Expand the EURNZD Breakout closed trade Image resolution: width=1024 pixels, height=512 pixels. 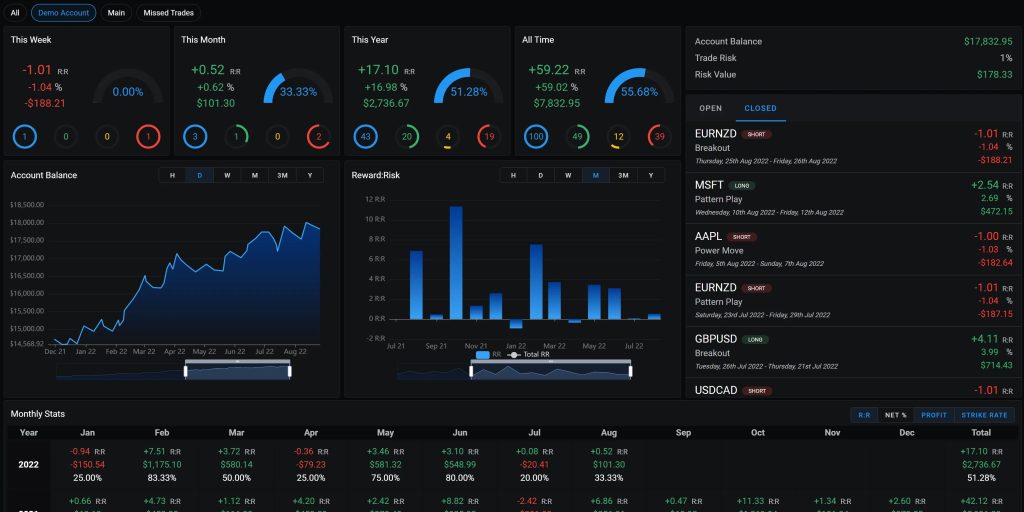coord(853,146)
